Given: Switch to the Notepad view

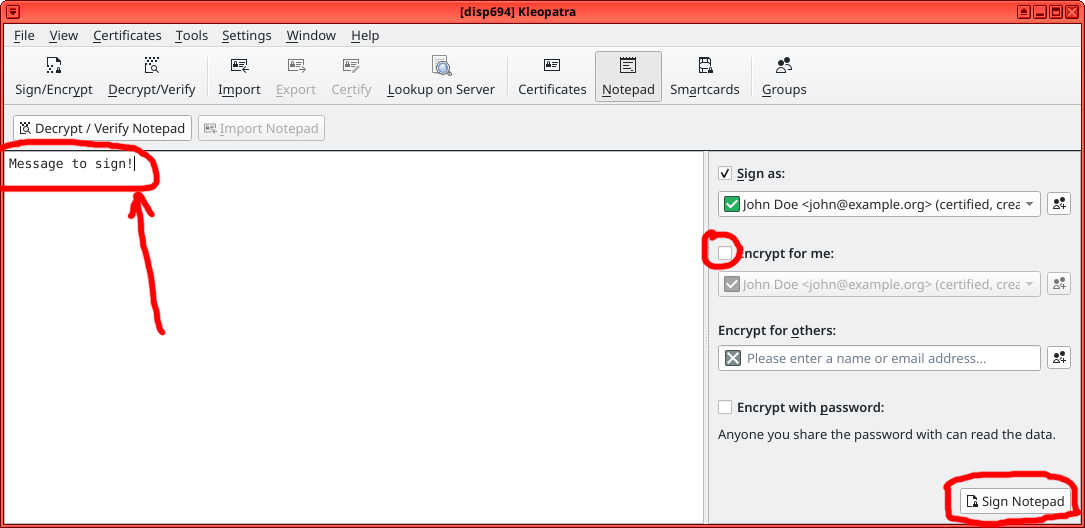Looking at the screenshot, I should coord(628,76).
